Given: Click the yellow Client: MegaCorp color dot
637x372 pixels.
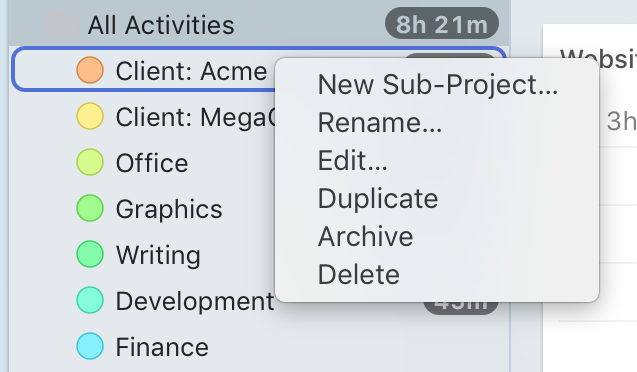Looking at the screenshot, I should click(90, 116).
